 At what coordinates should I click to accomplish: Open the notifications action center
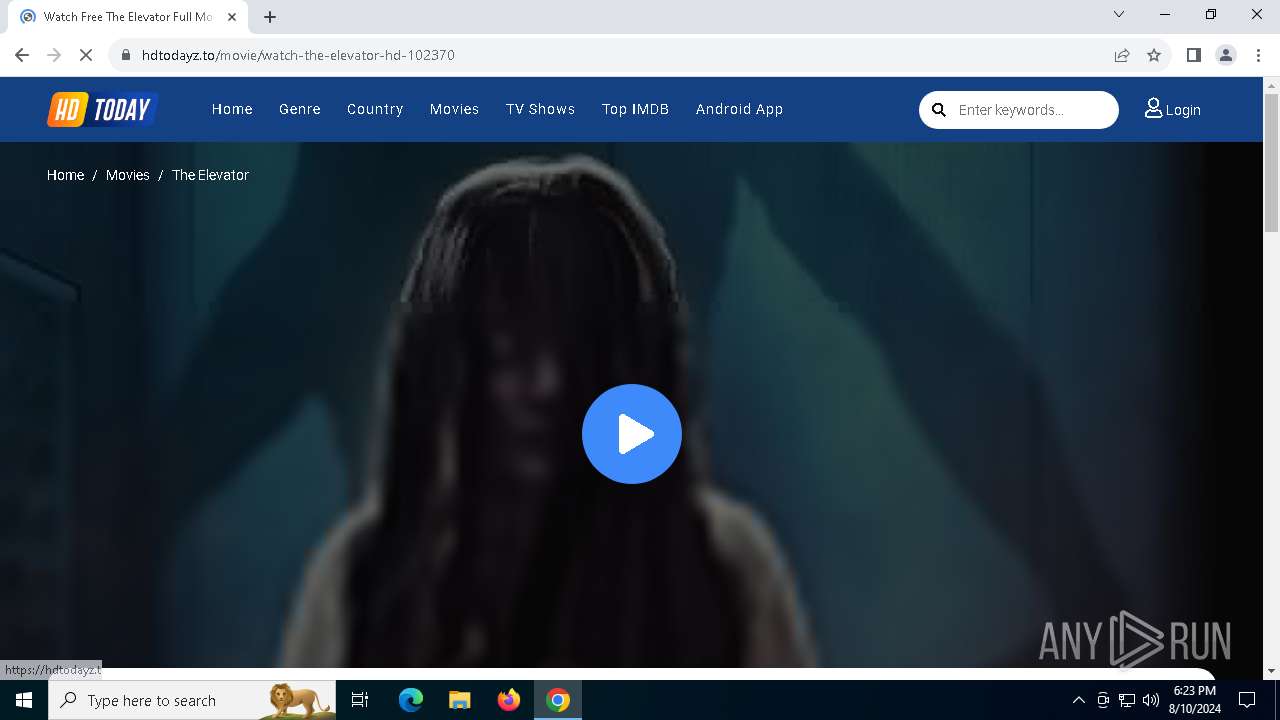[1247, 700]
